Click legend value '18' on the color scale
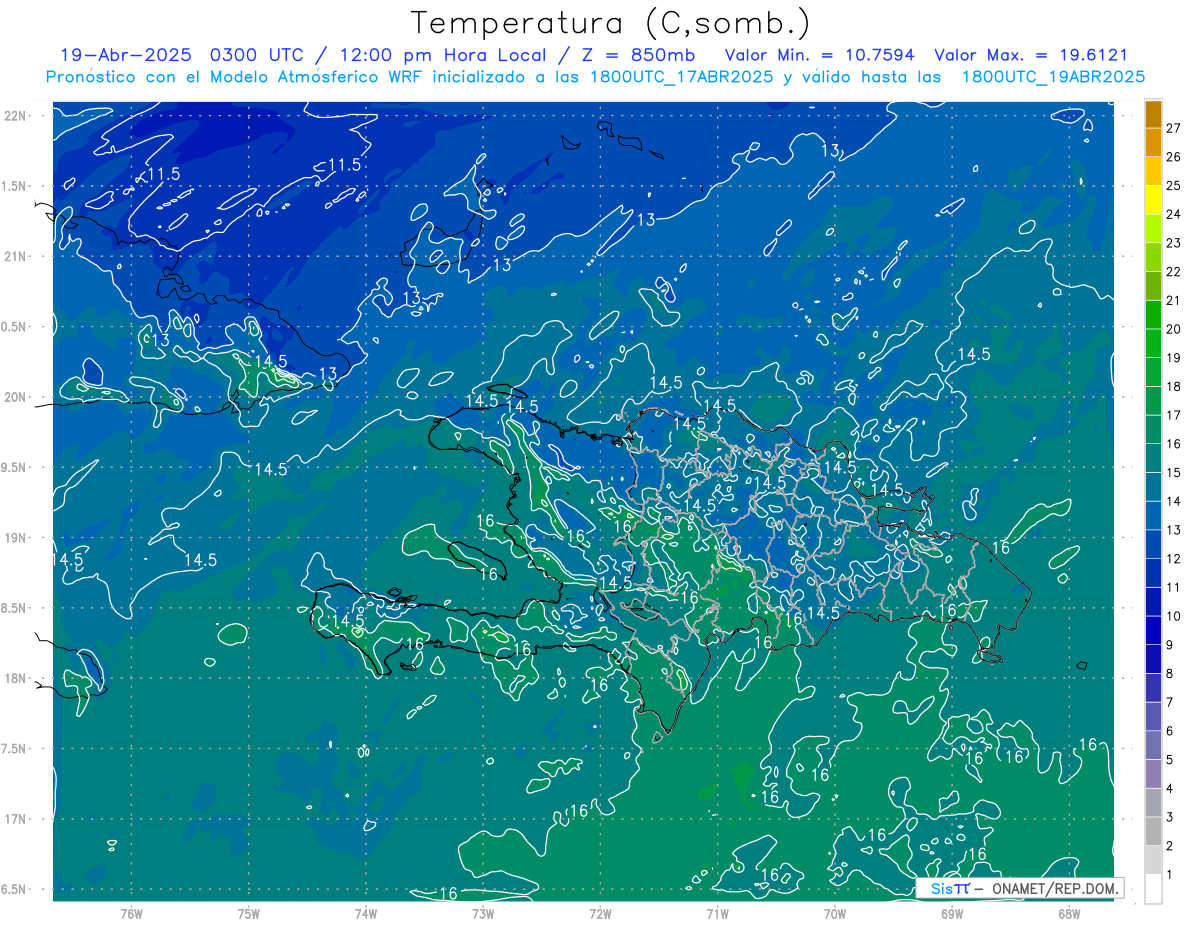The image size is (1200, 927). 1174,386
